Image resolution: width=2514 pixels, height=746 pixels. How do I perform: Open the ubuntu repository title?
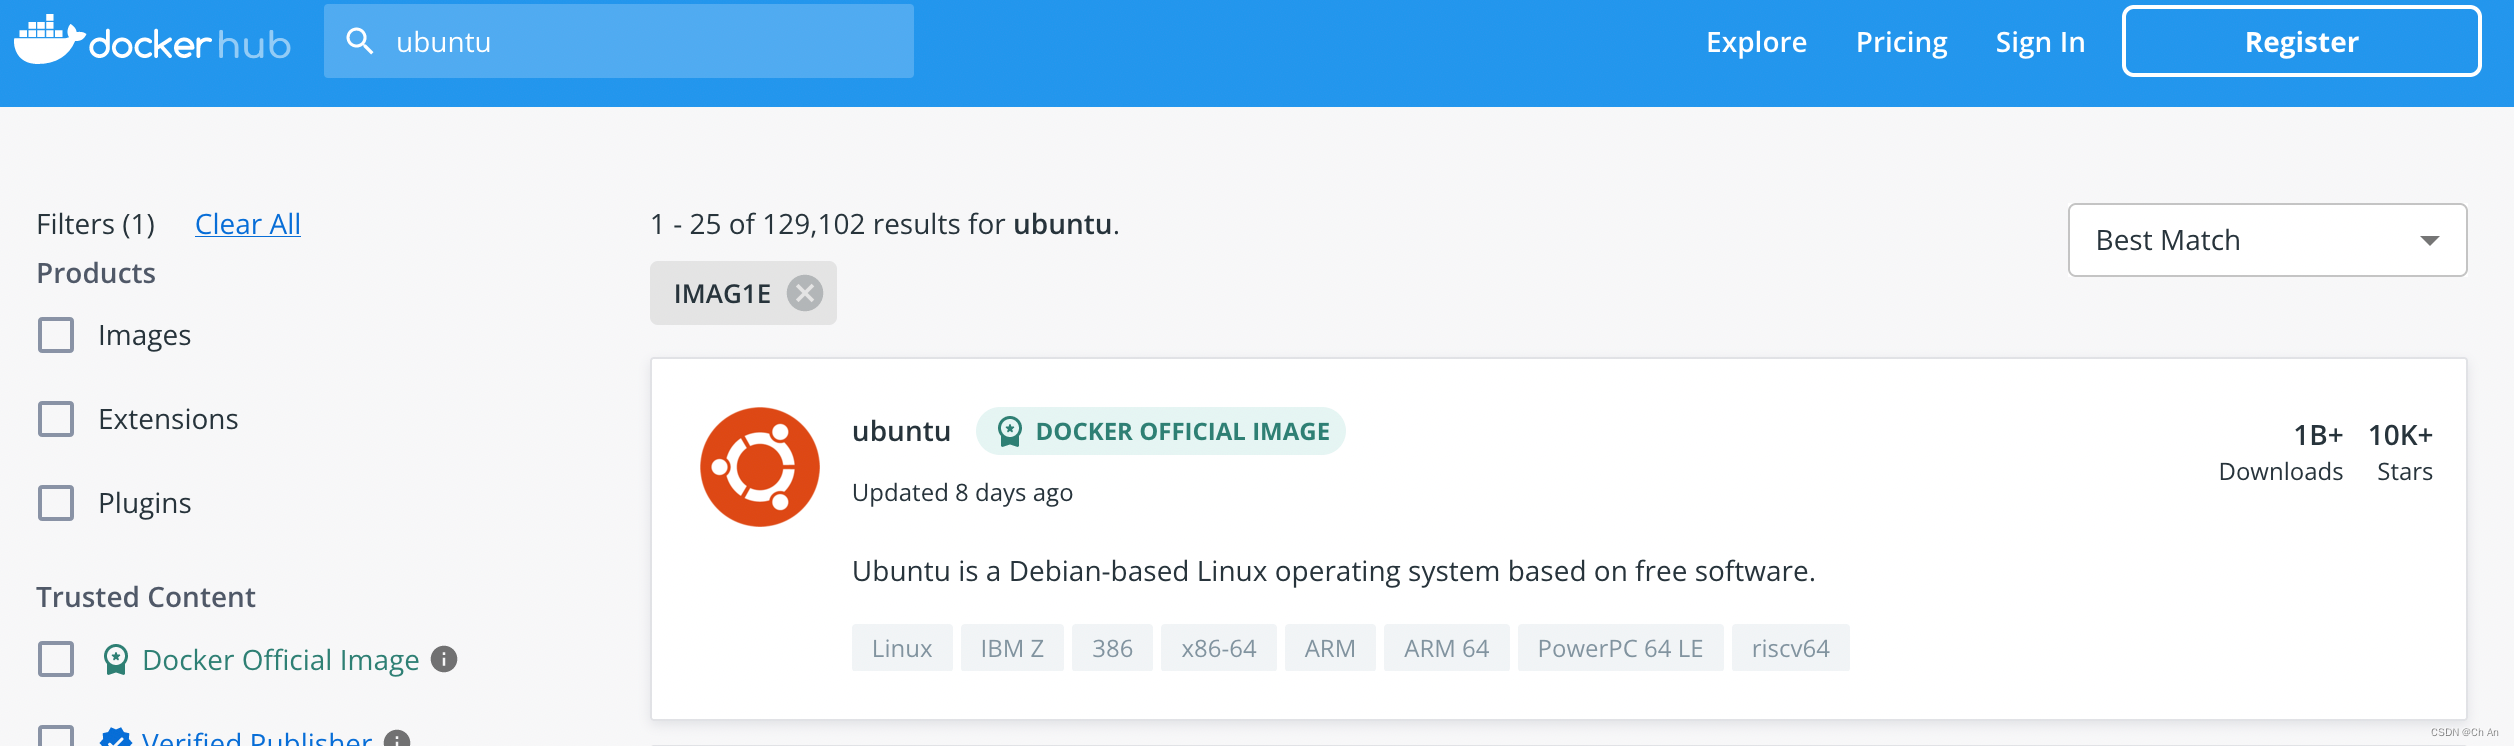pos(901,431)
